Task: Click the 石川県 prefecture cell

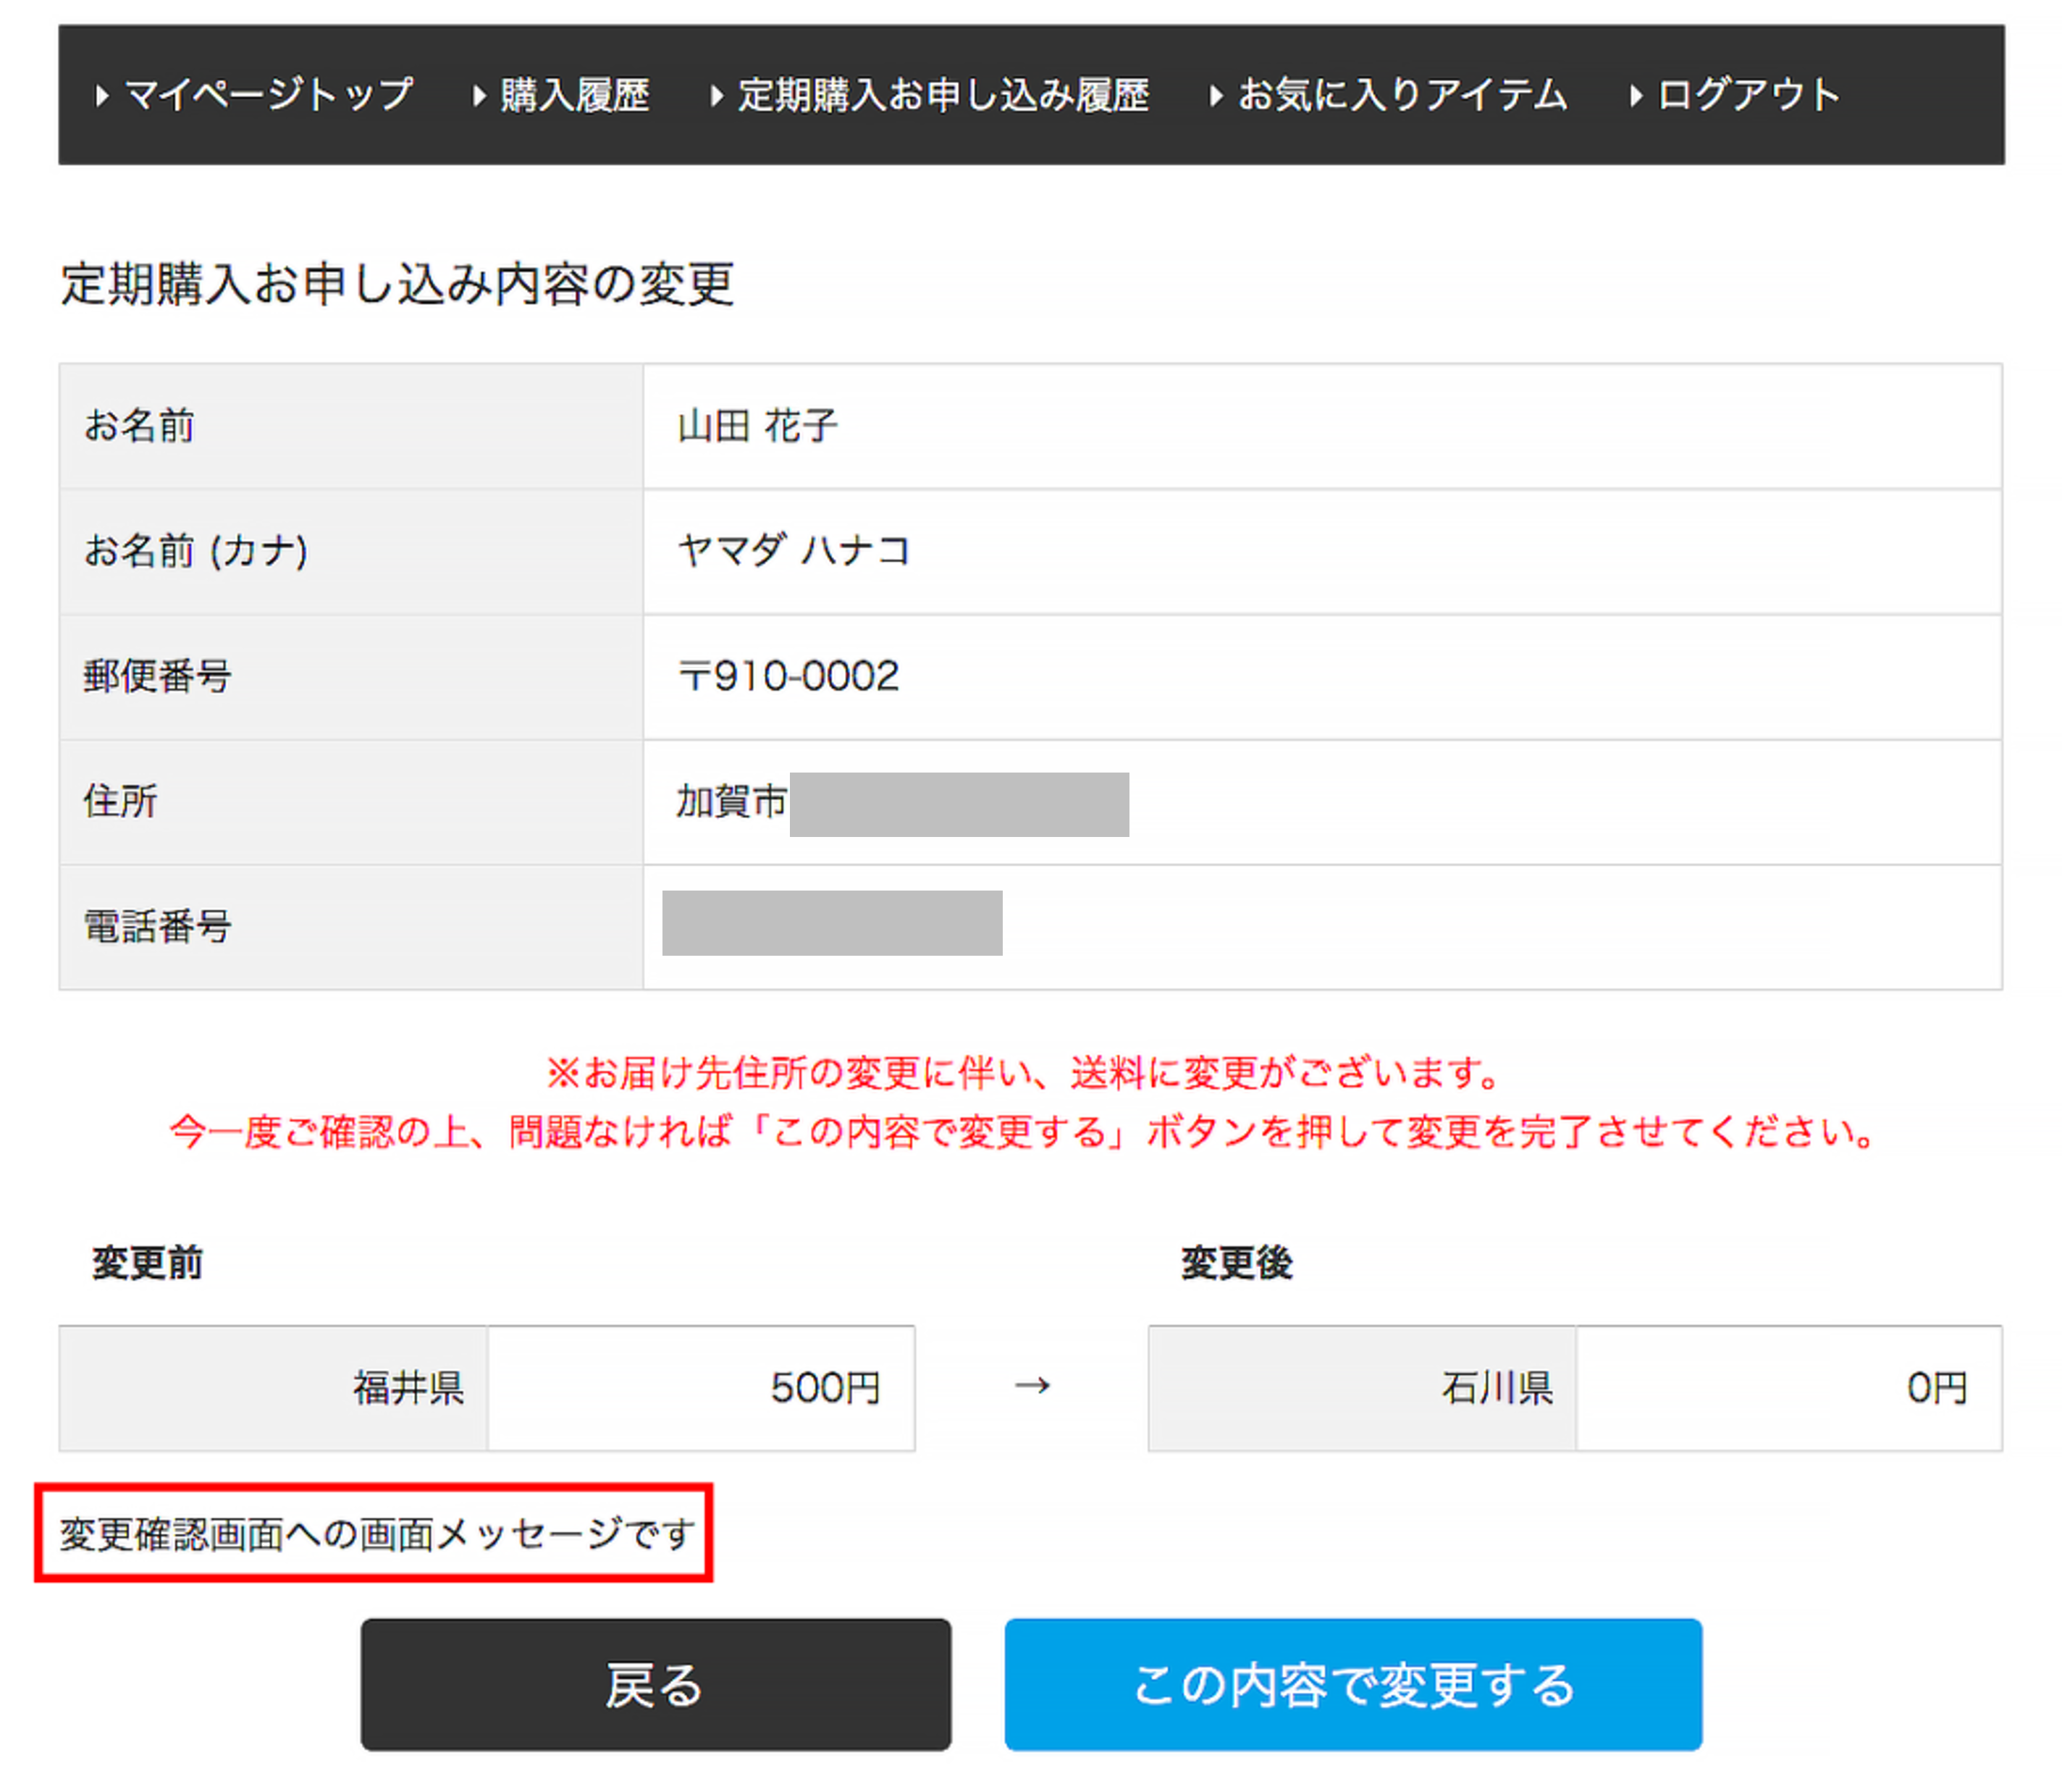Action: (x=1496, y=1388)
